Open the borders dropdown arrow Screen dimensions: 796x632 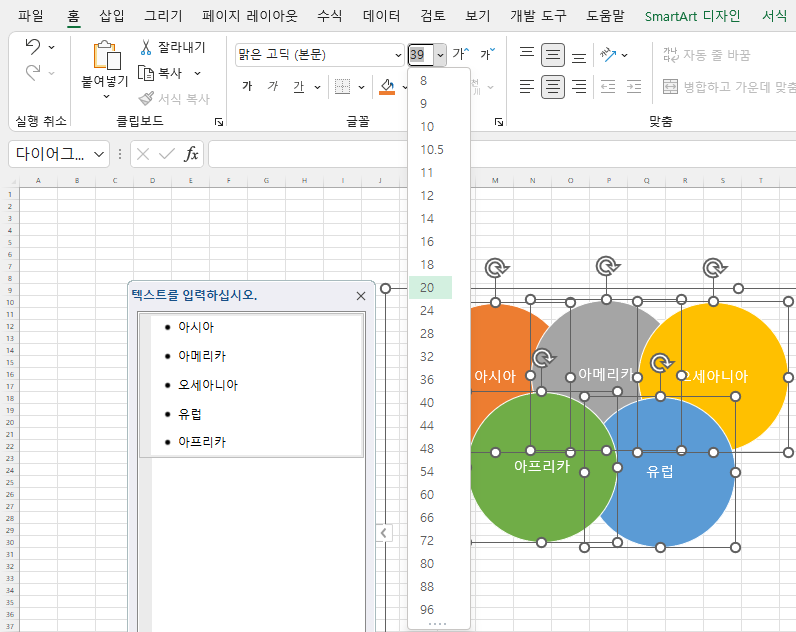(x=361, y=87)
